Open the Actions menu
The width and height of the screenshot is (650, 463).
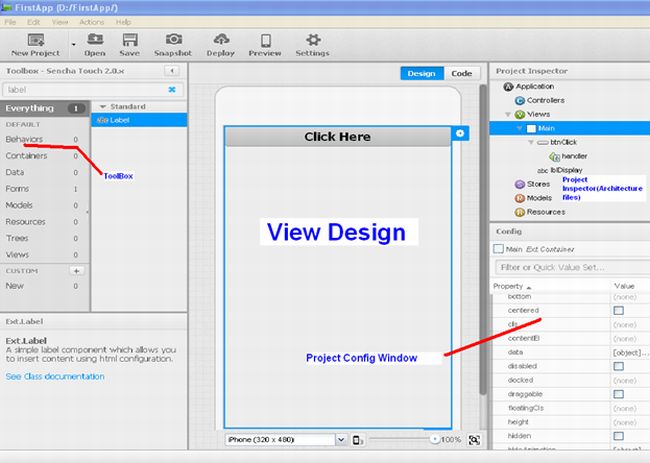click(x=92, y=22)
